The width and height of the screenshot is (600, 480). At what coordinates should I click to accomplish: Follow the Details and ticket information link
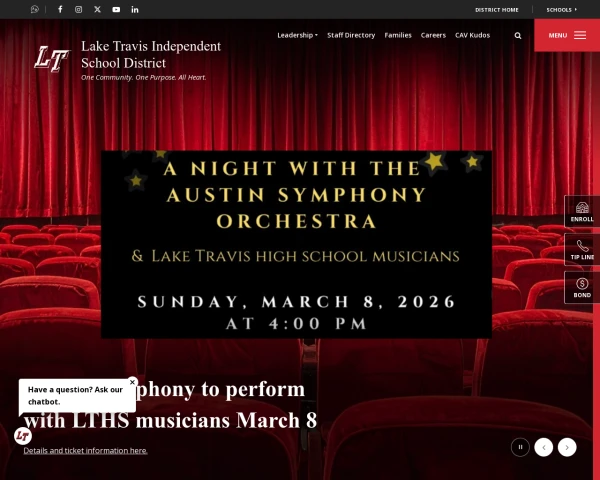point(85,451)
